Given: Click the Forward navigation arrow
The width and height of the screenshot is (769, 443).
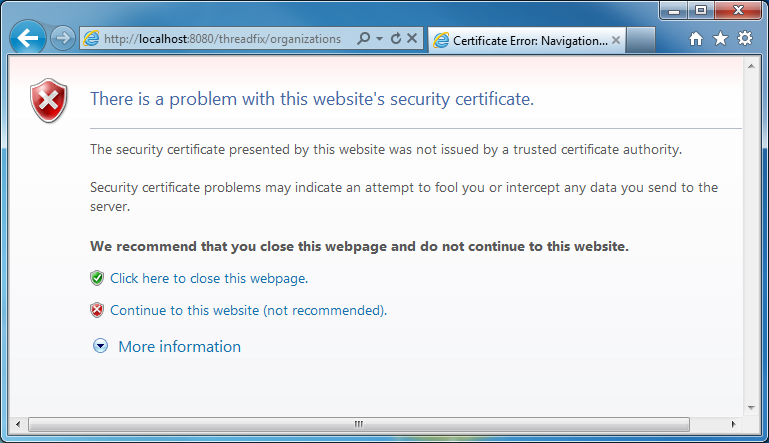Looking at the screenshot, I should pos(63,38).
